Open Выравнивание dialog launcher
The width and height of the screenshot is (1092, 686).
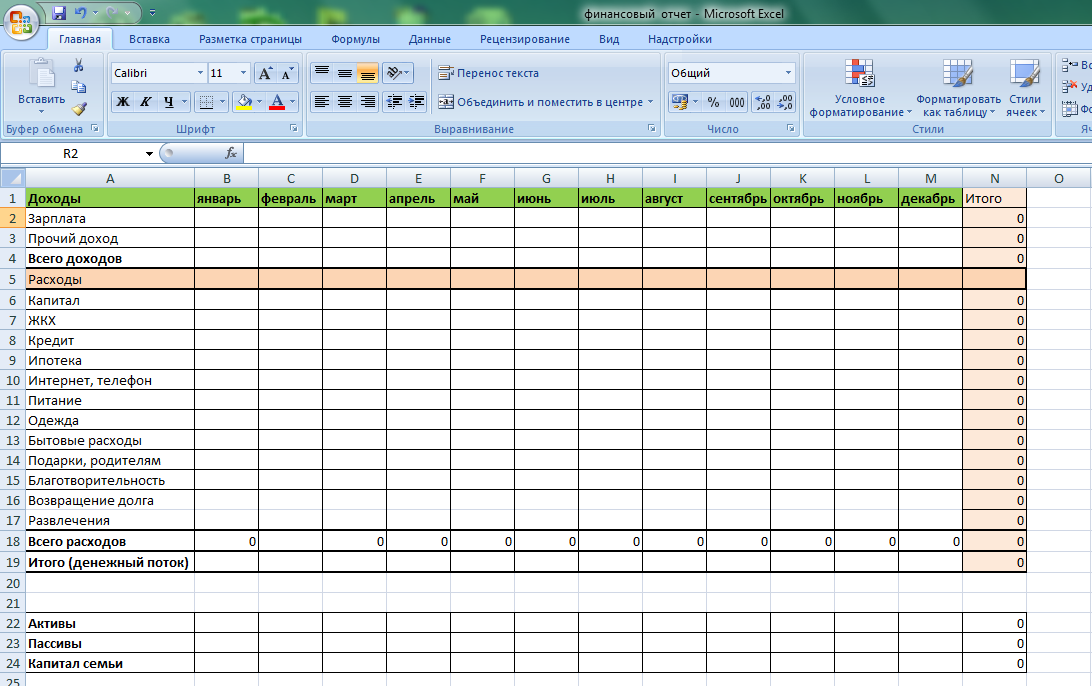tap(652, 128)
